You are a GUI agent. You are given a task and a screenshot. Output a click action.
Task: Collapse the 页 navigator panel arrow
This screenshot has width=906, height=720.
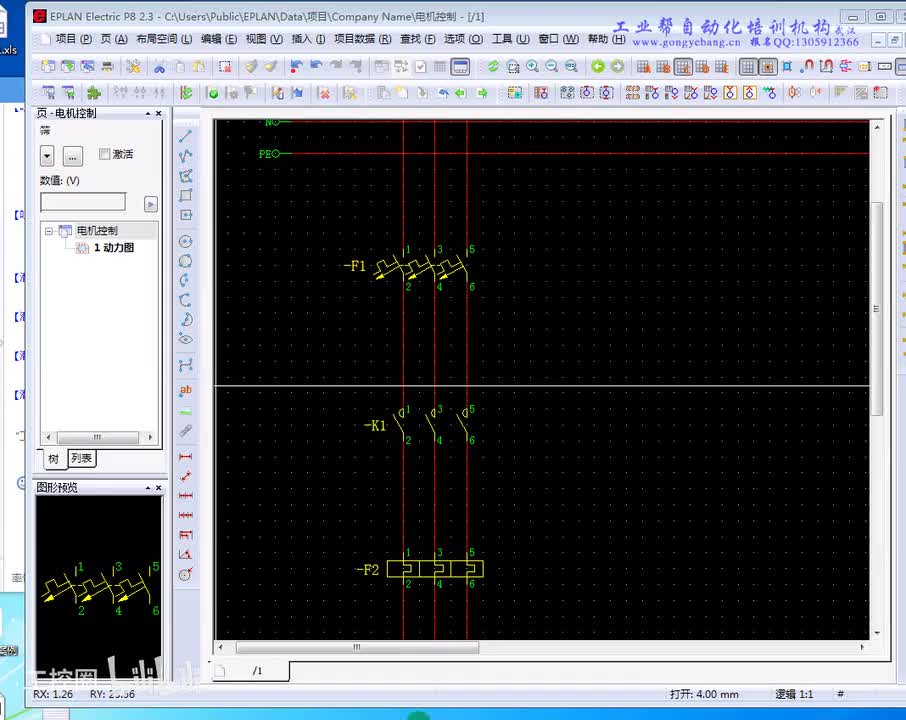pos(148,114)
